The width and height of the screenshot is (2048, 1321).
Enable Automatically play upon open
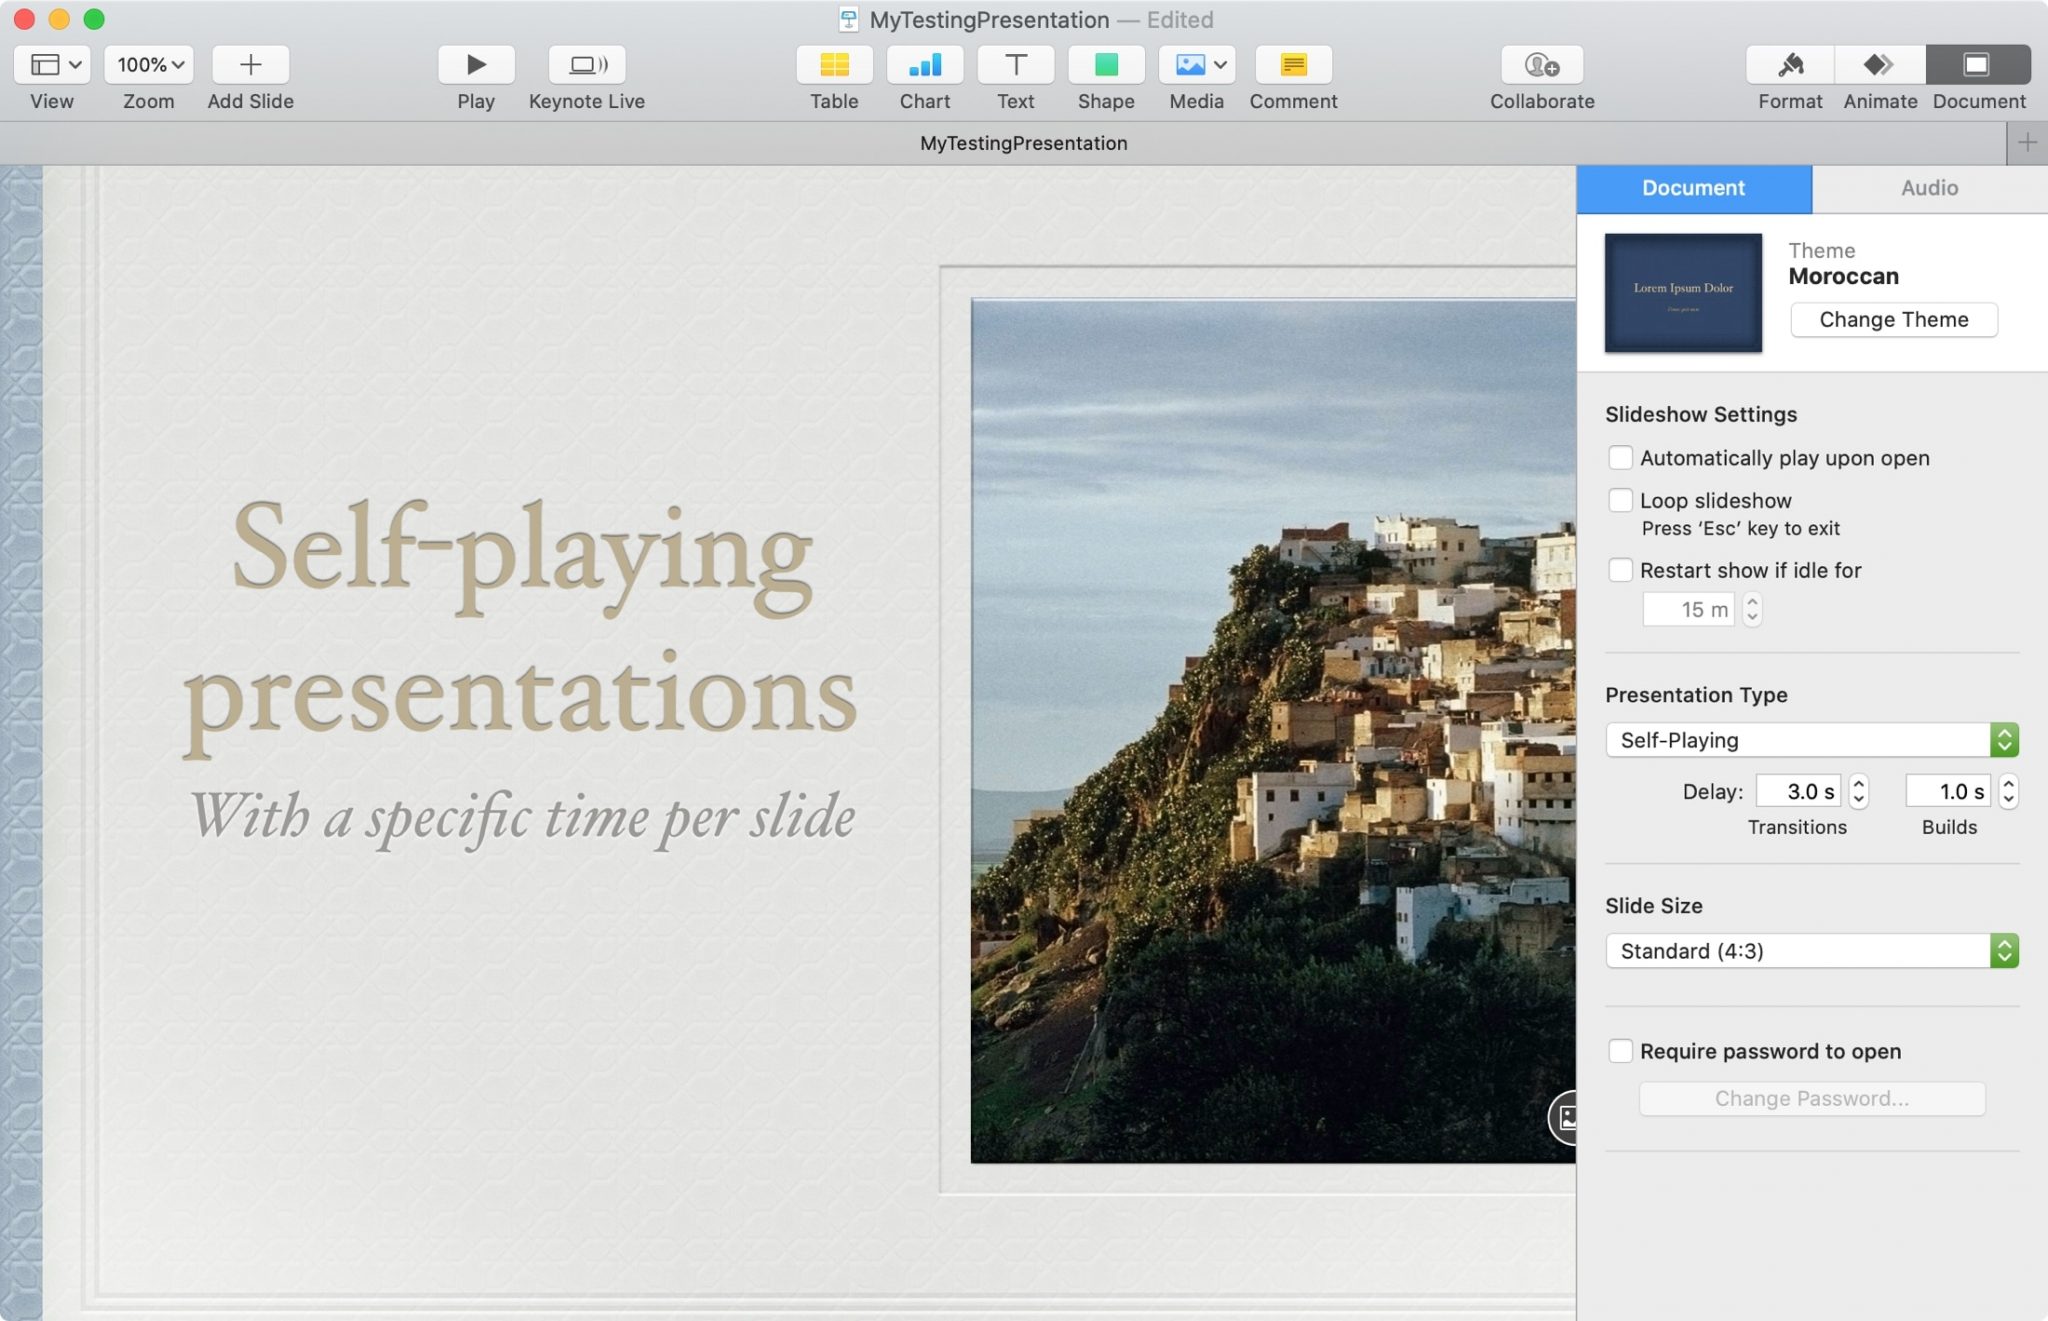tap(1618, 457)
